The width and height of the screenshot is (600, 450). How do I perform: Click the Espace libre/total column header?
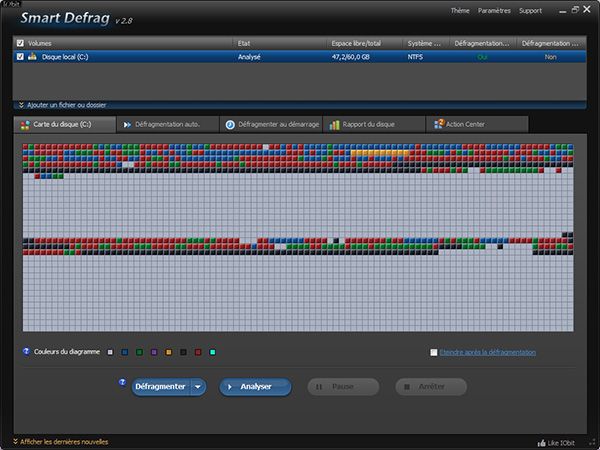point(356,44)
